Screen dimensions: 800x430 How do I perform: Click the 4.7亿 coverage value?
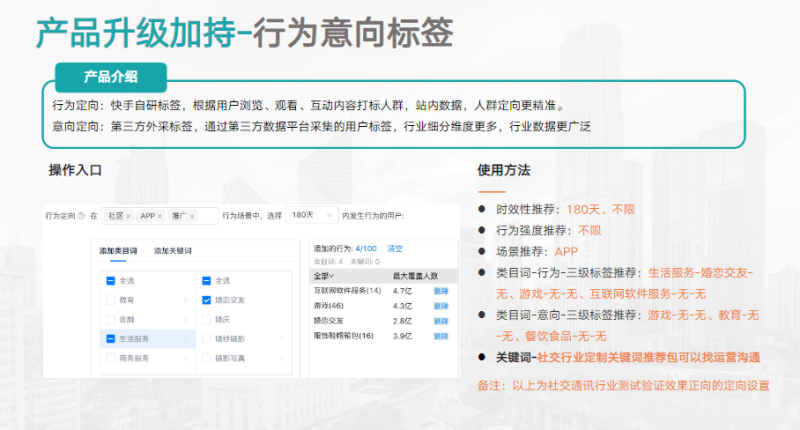[403, 291]
